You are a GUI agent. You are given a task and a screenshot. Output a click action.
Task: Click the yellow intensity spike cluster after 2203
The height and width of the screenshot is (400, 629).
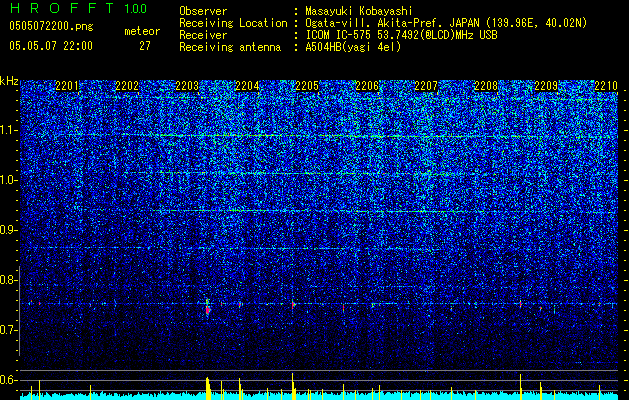[x=209, y=388]
